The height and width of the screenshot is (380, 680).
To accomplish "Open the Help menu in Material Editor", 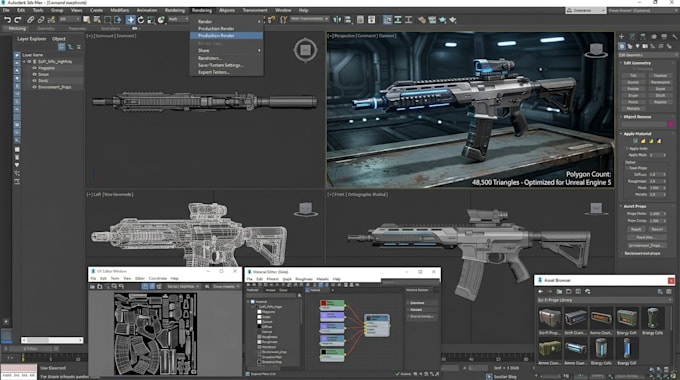I will [337, 279].
